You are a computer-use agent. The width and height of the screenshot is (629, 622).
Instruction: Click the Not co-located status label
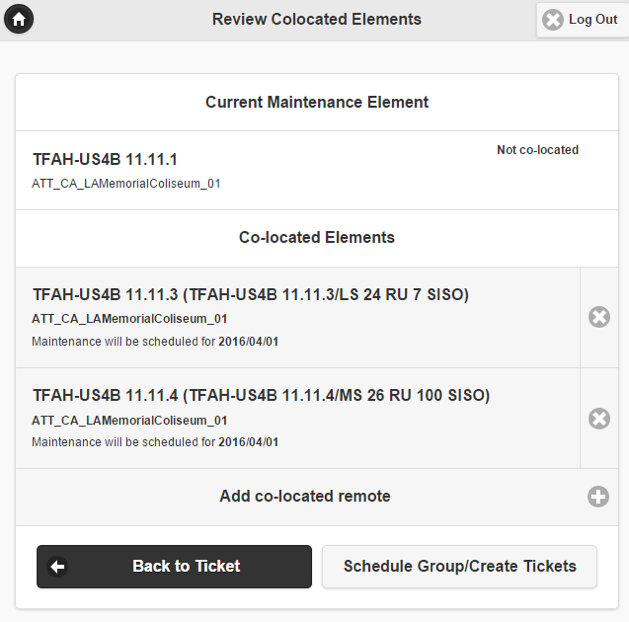pyautogui.click(x=537, y=150)
